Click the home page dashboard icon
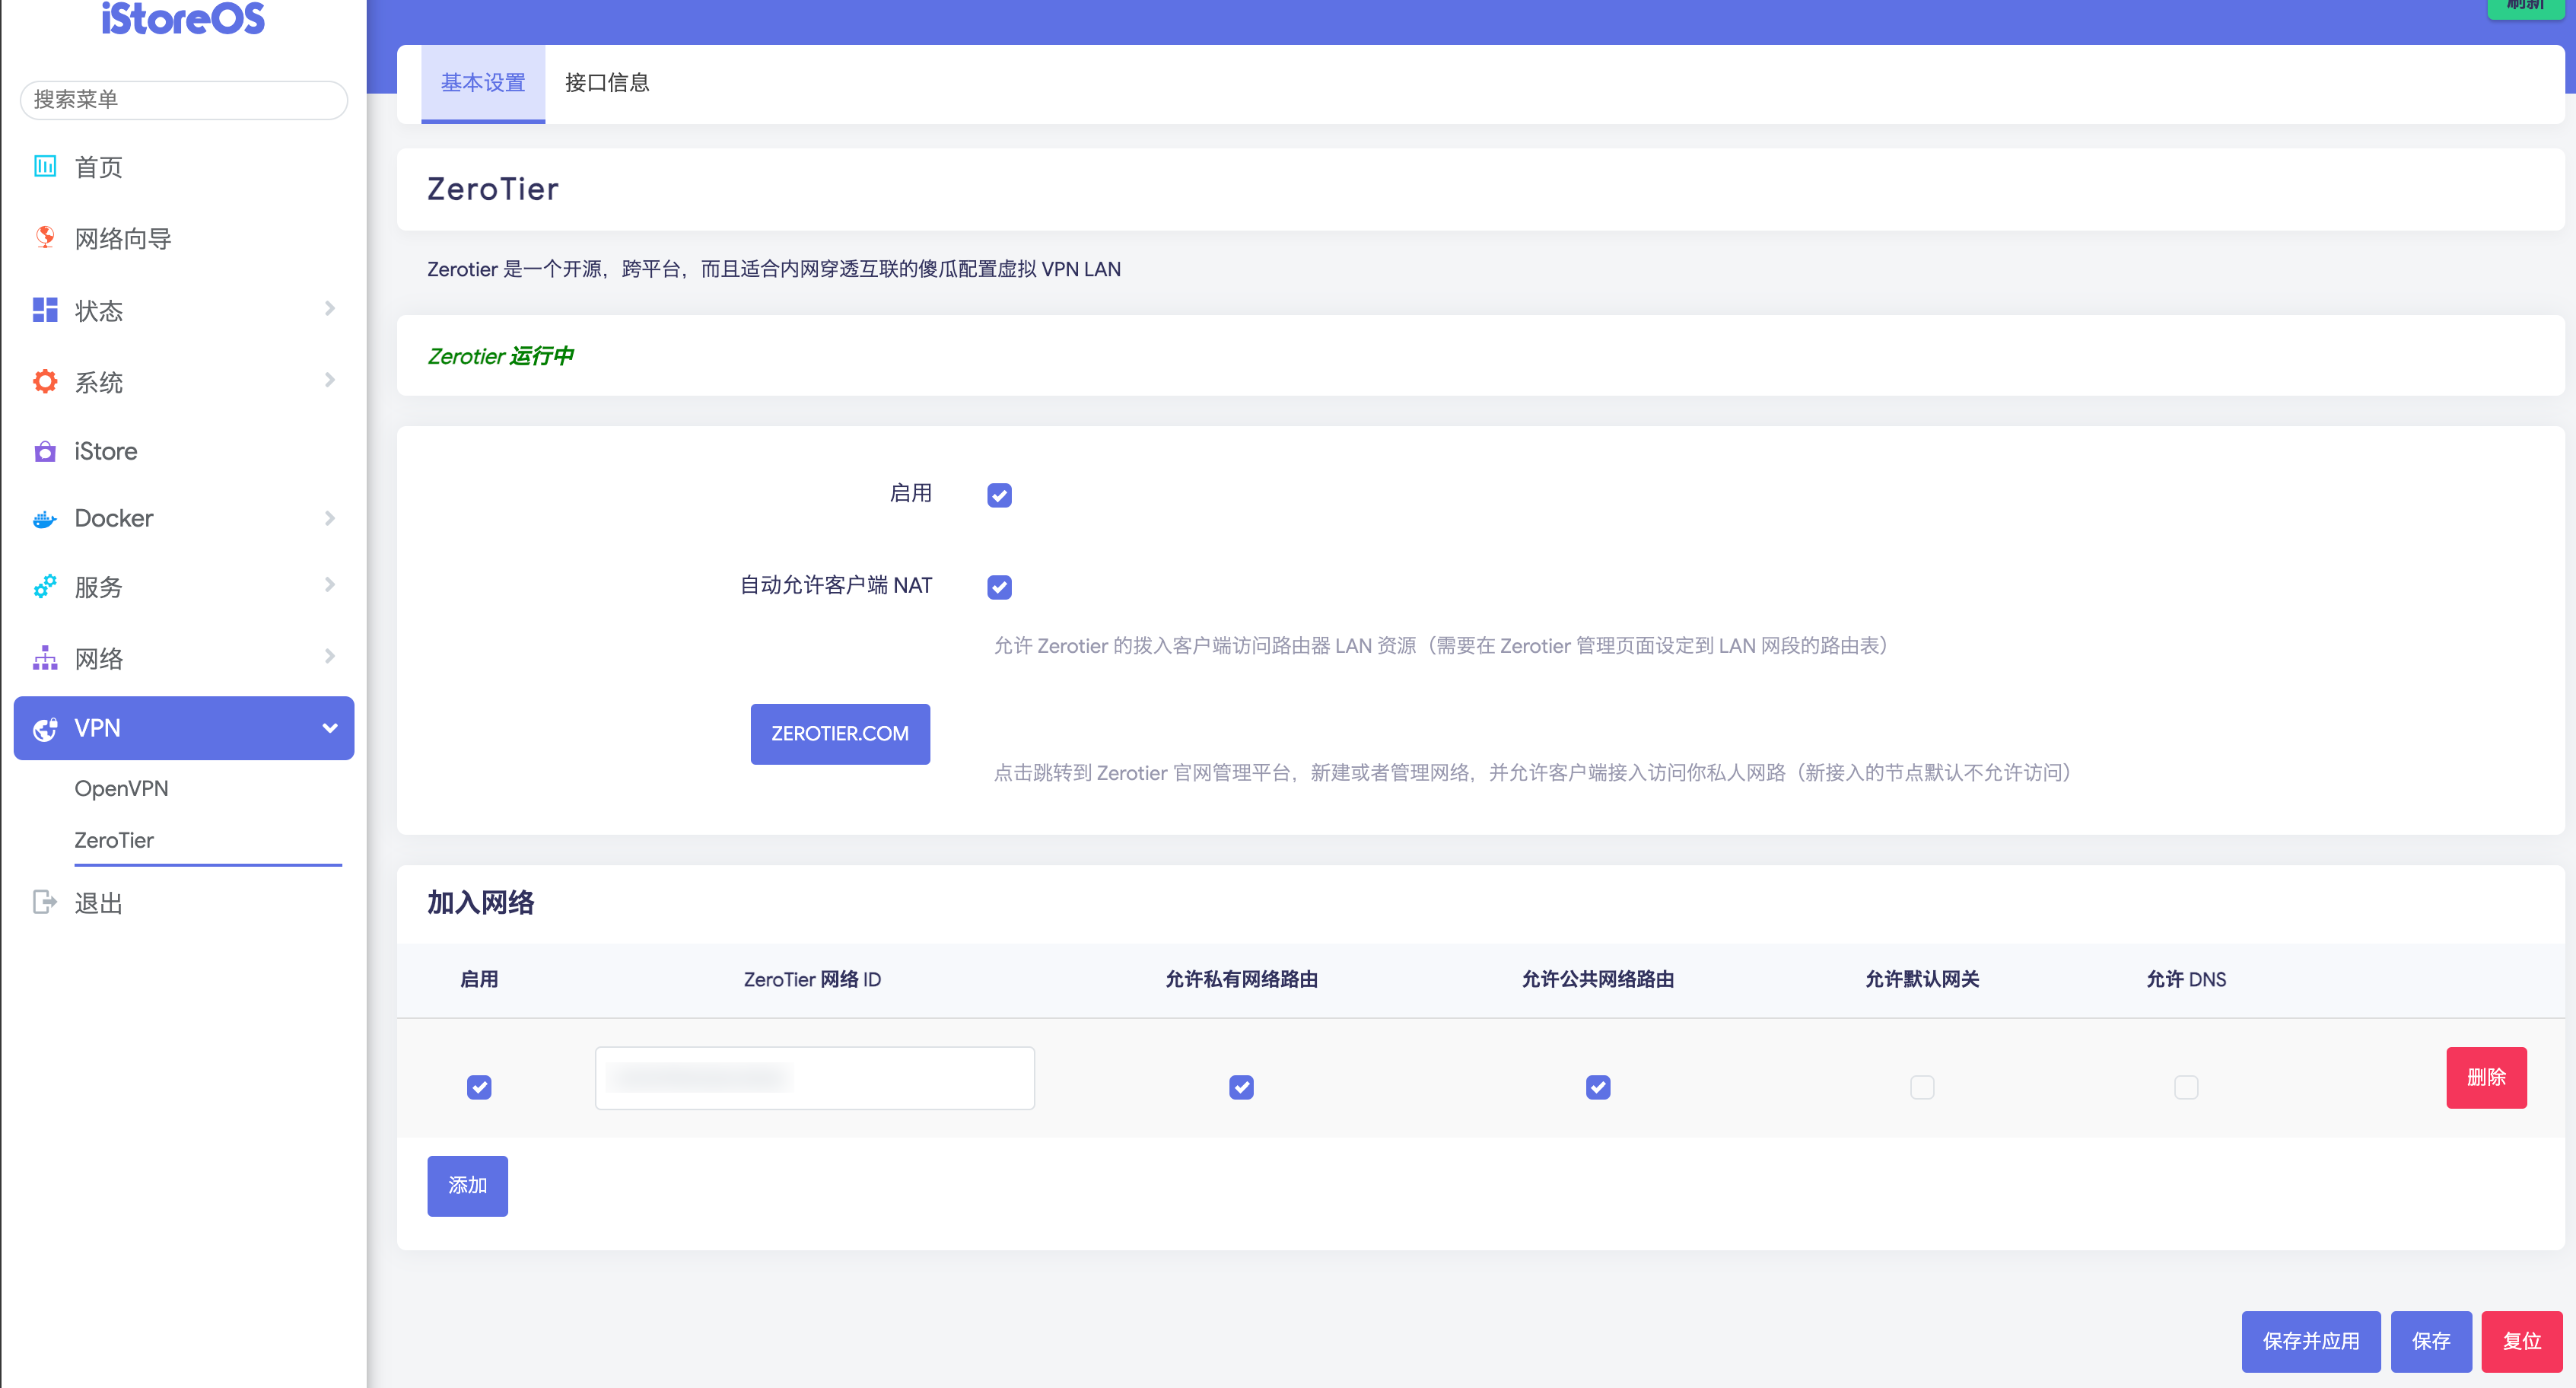 tap(45, 166)
